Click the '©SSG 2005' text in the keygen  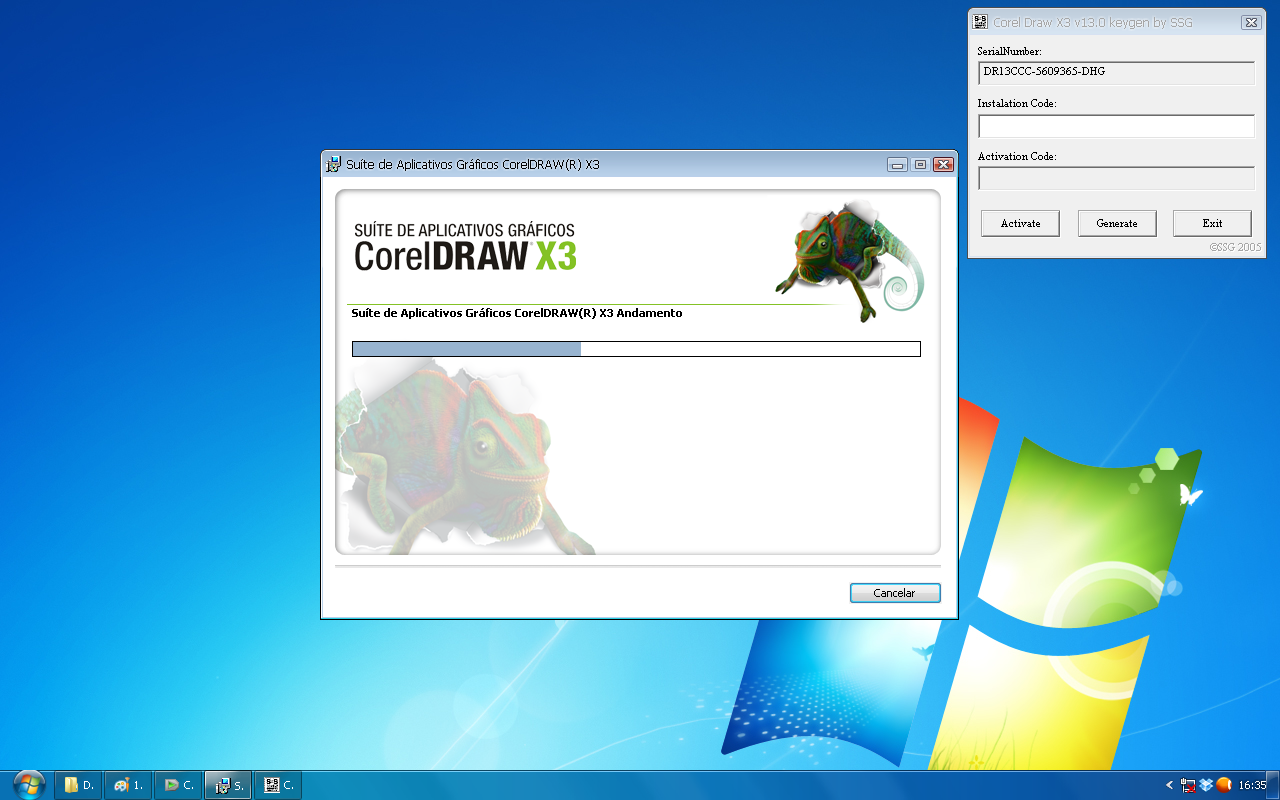[x=1235, y=246]
